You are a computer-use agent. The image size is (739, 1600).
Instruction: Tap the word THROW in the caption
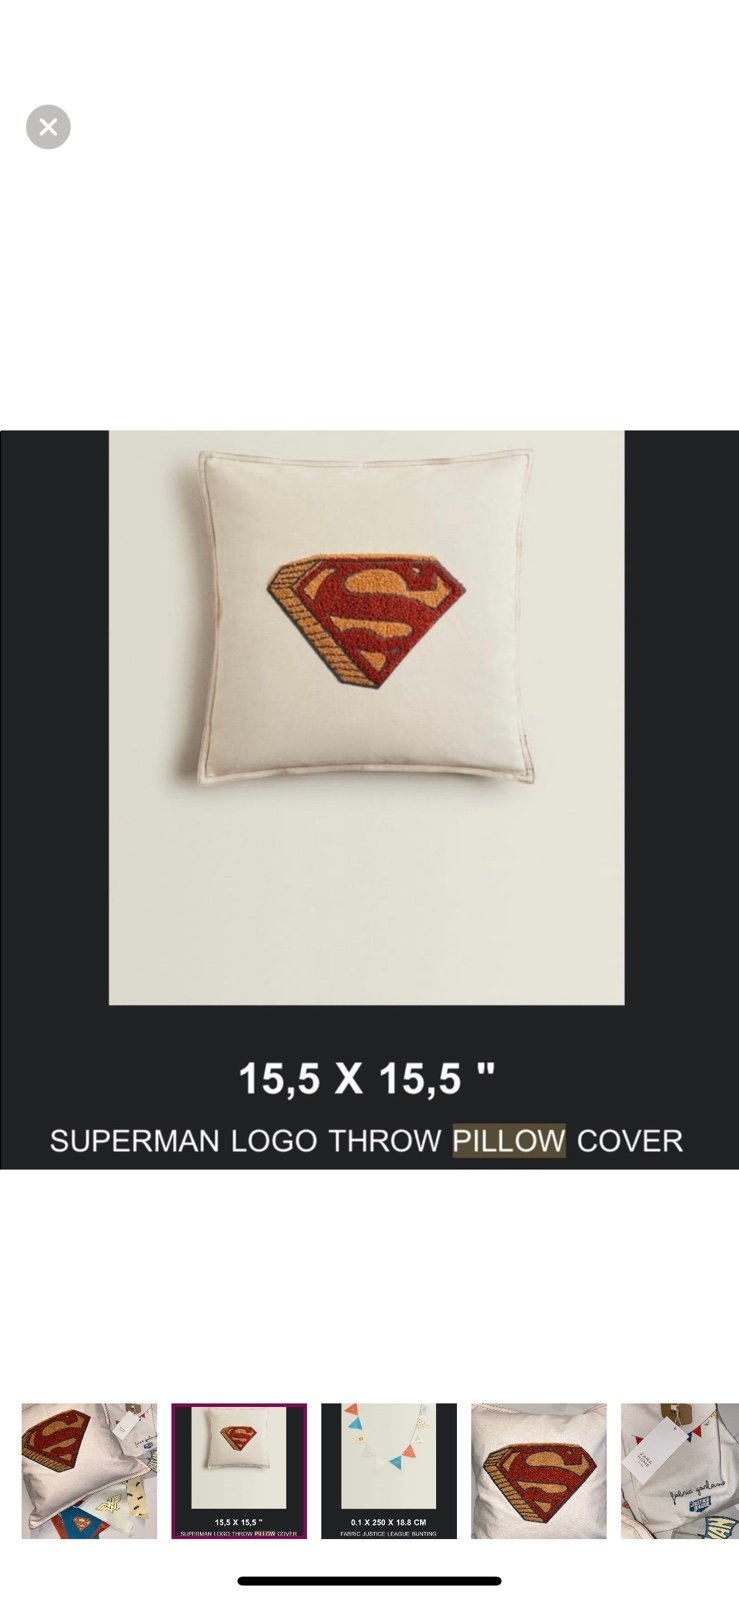pos(385,1140)
